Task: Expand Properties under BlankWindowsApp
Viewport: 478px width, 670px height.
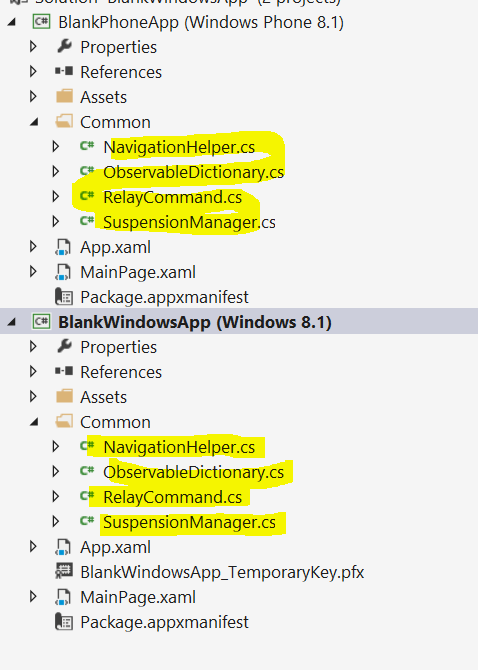Action: [33, 347]
